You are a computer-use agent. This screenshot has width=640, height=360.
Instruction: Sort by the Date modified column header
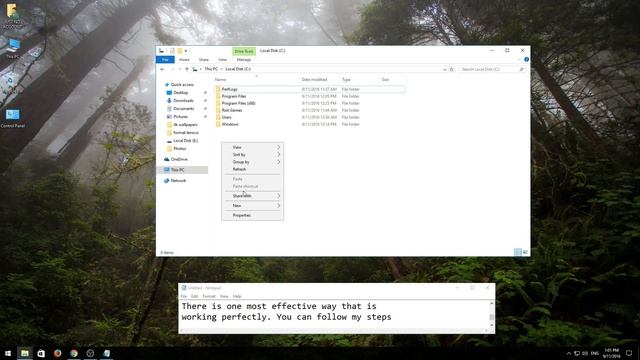pyautogui.click(x=314, y=80)
